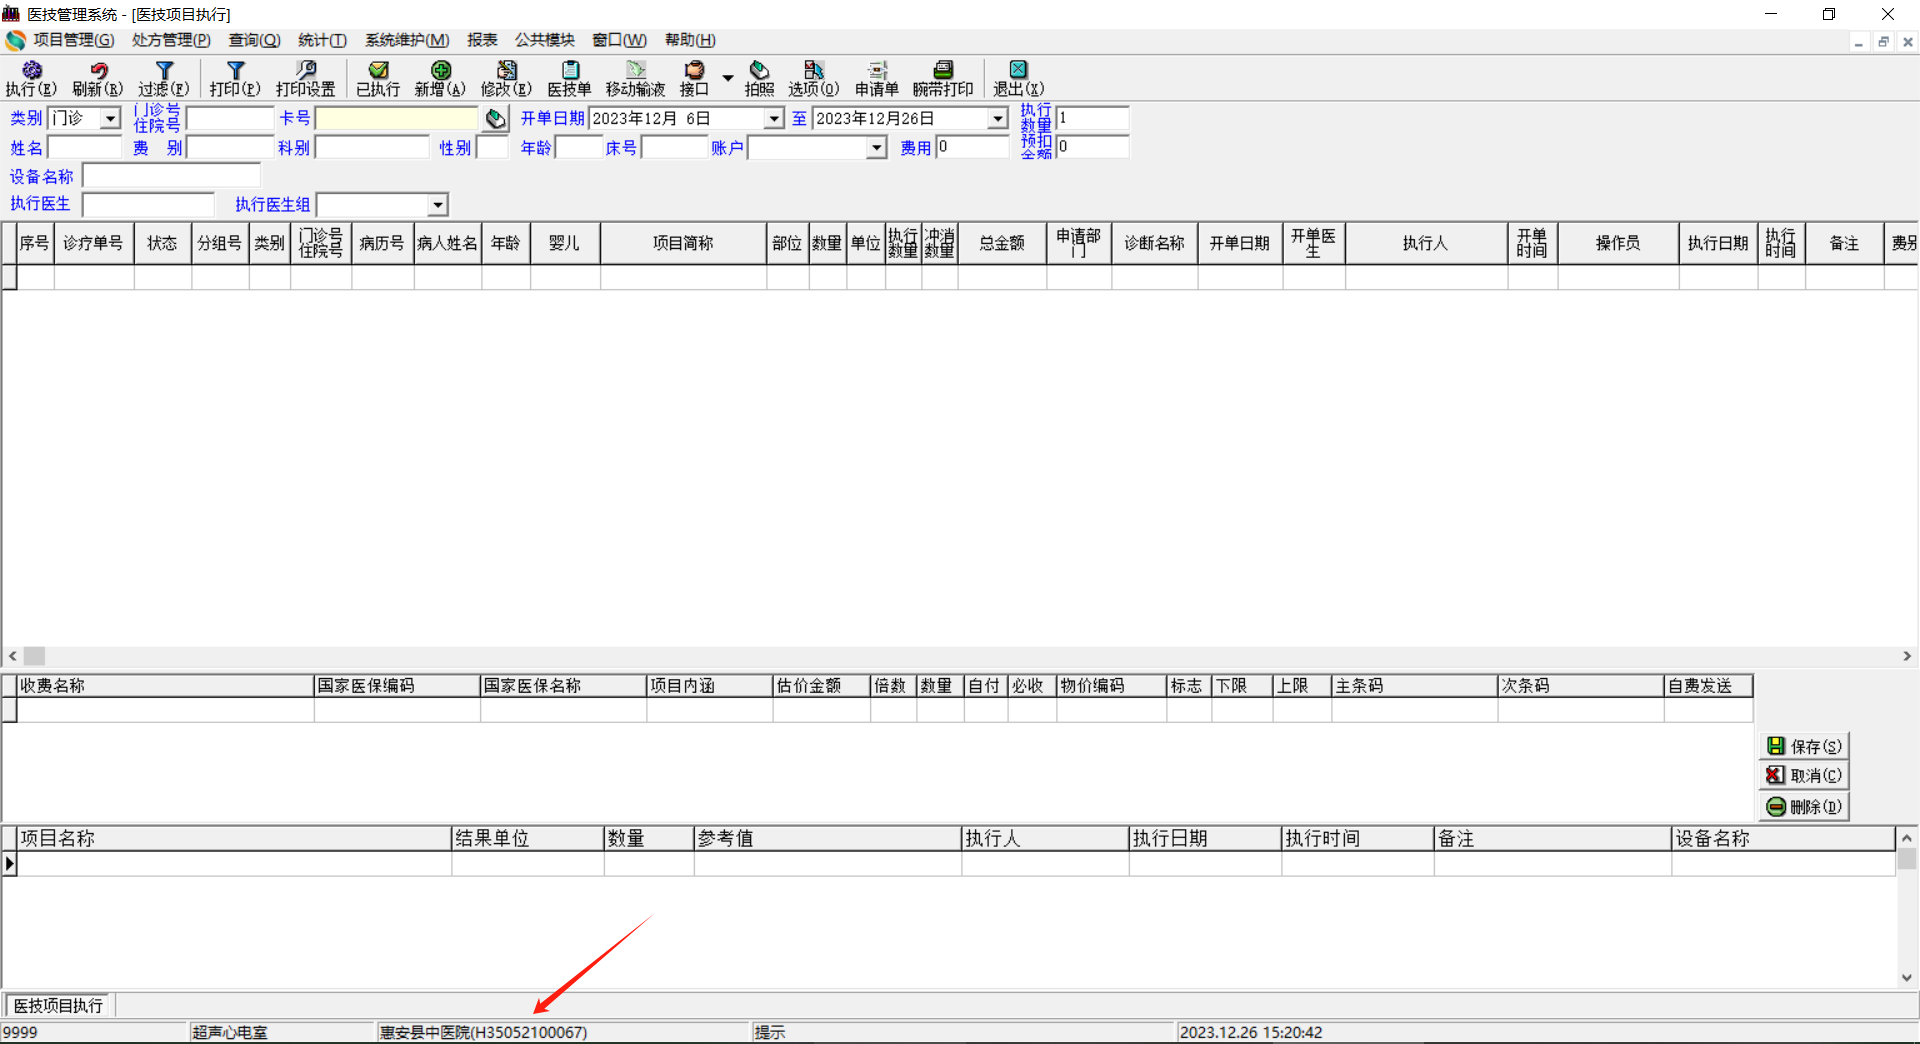Focus the 预扣金额 amount field
The height and width of the screenshot is (1044, 1920).
click(1093, 147)
